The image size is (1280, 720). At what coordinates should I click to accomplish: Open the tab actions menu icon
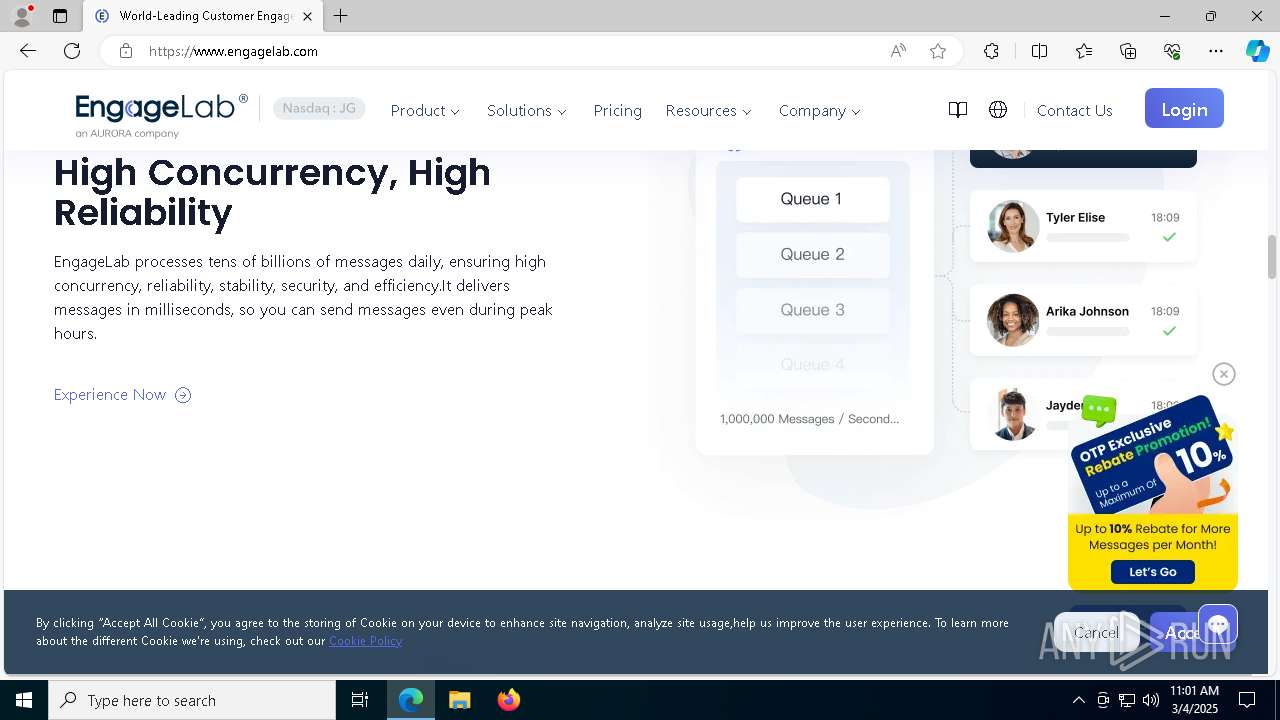60,16
